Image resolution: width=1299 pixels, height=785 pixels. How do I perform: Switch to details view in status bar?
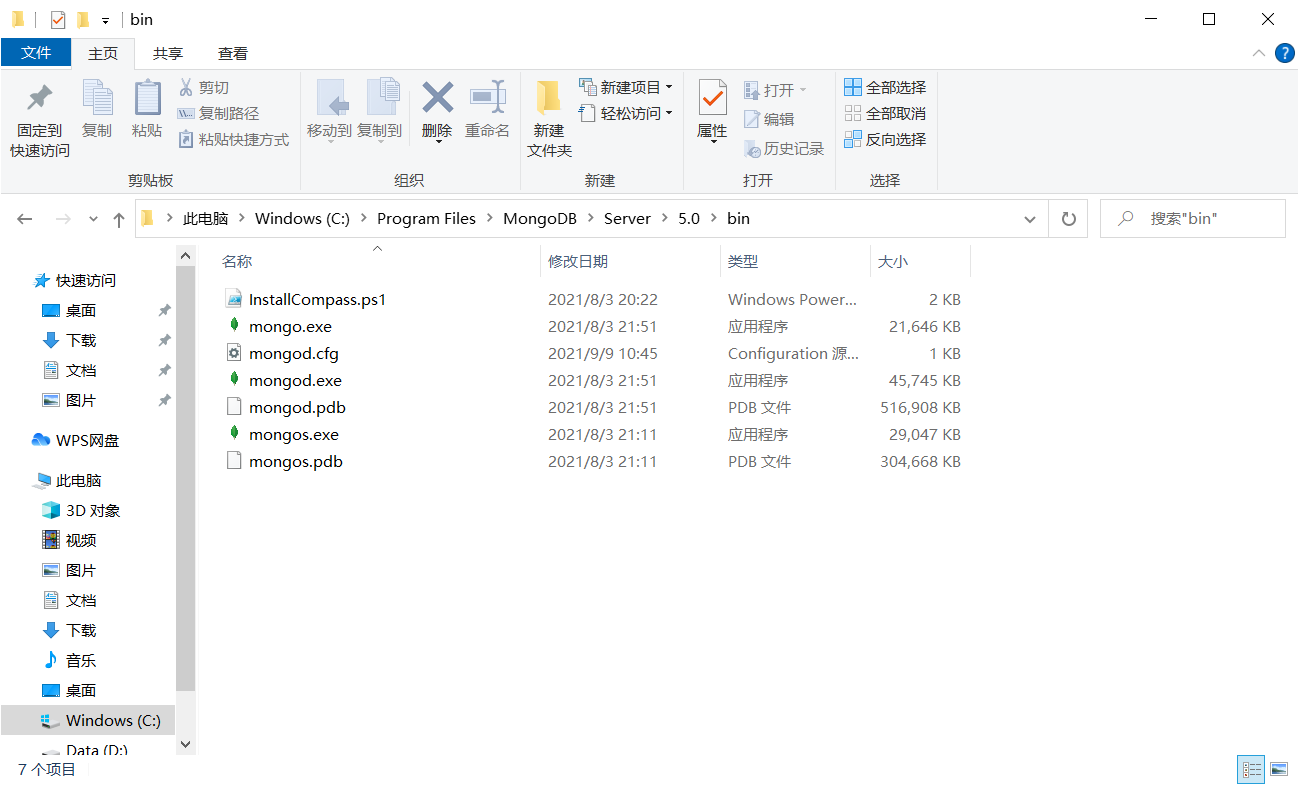[x=1251, y=769]
